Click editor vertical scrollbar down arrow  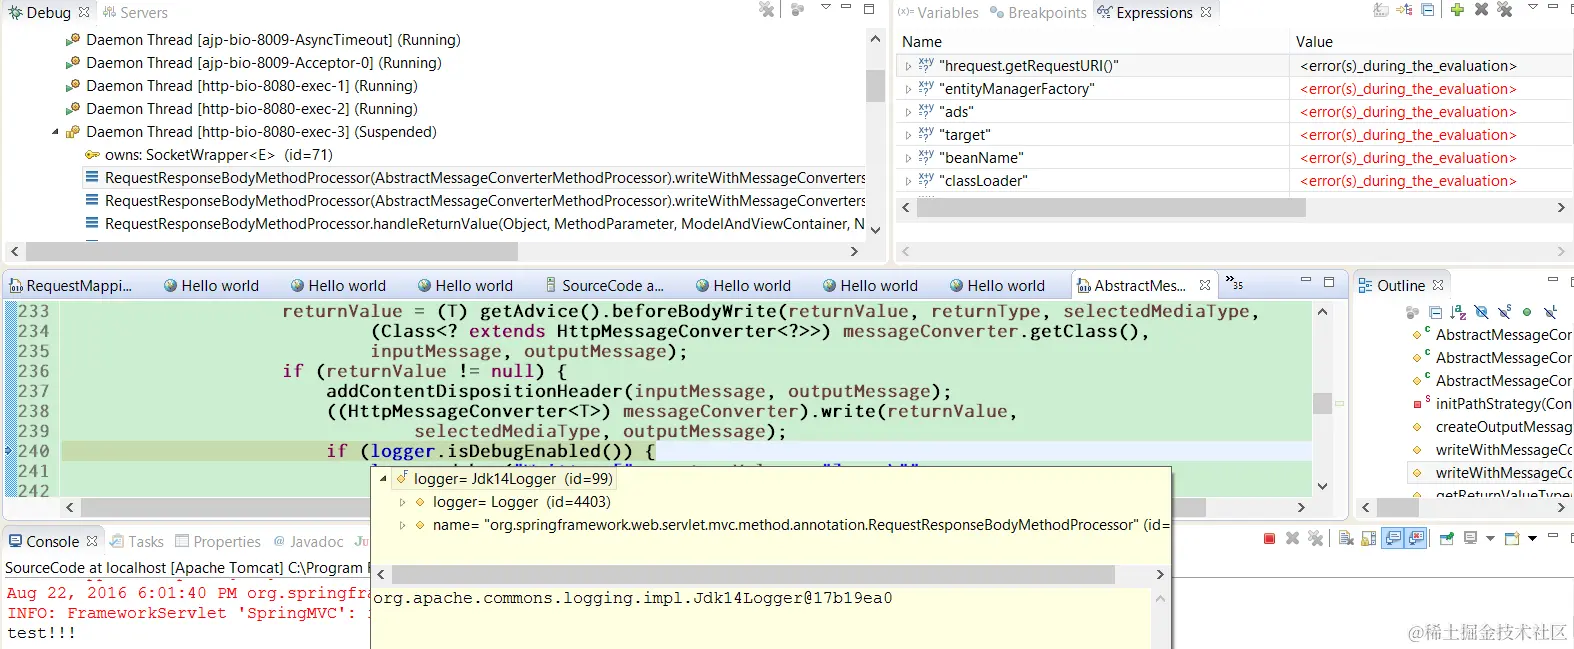coord(1322,486)
